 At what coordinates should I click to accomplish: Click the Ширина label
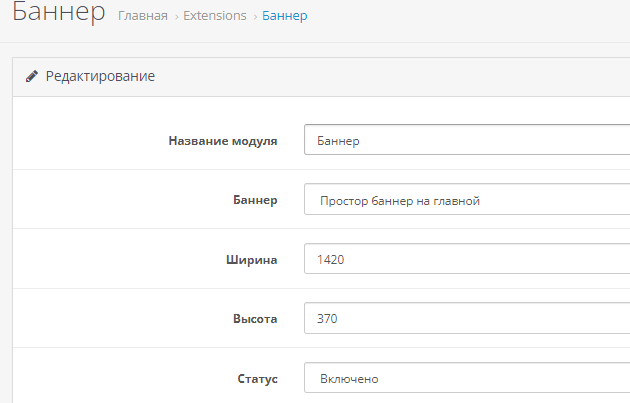click(251, 260)
